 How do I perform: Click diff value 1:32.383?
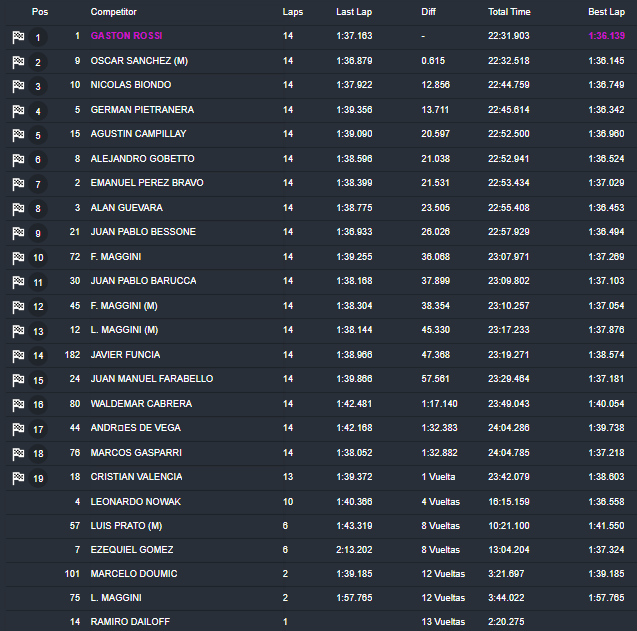440,428
